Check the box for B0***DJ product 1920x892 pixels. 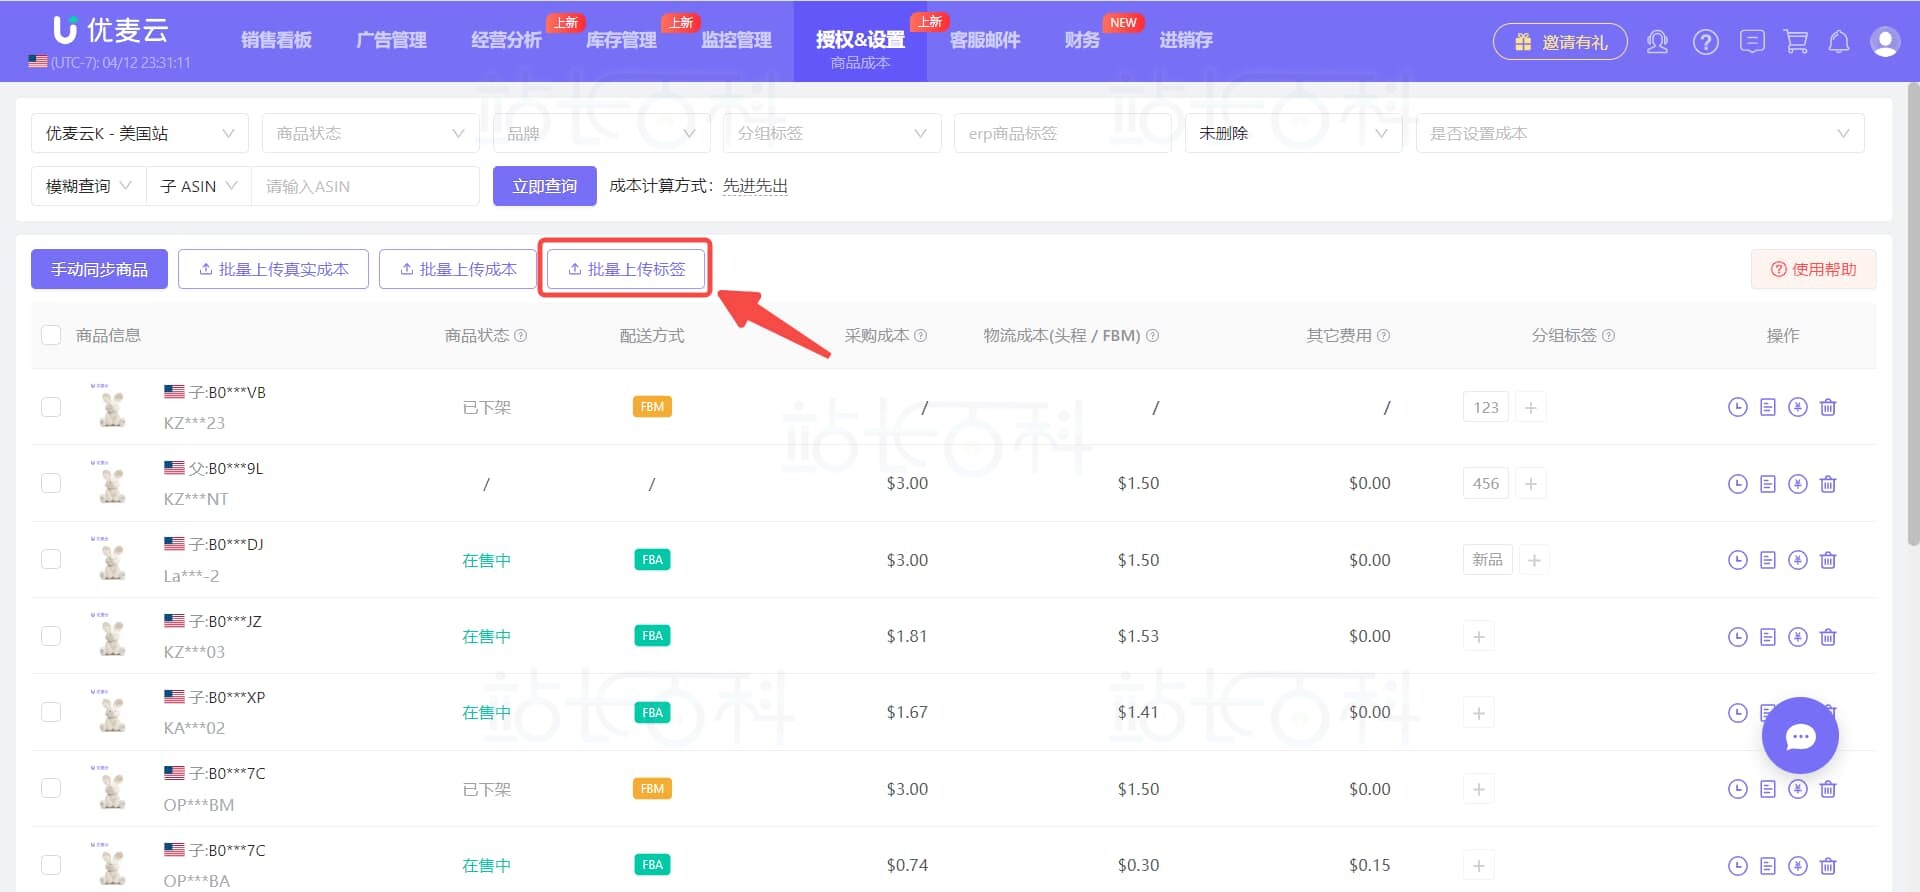(51, 559)
